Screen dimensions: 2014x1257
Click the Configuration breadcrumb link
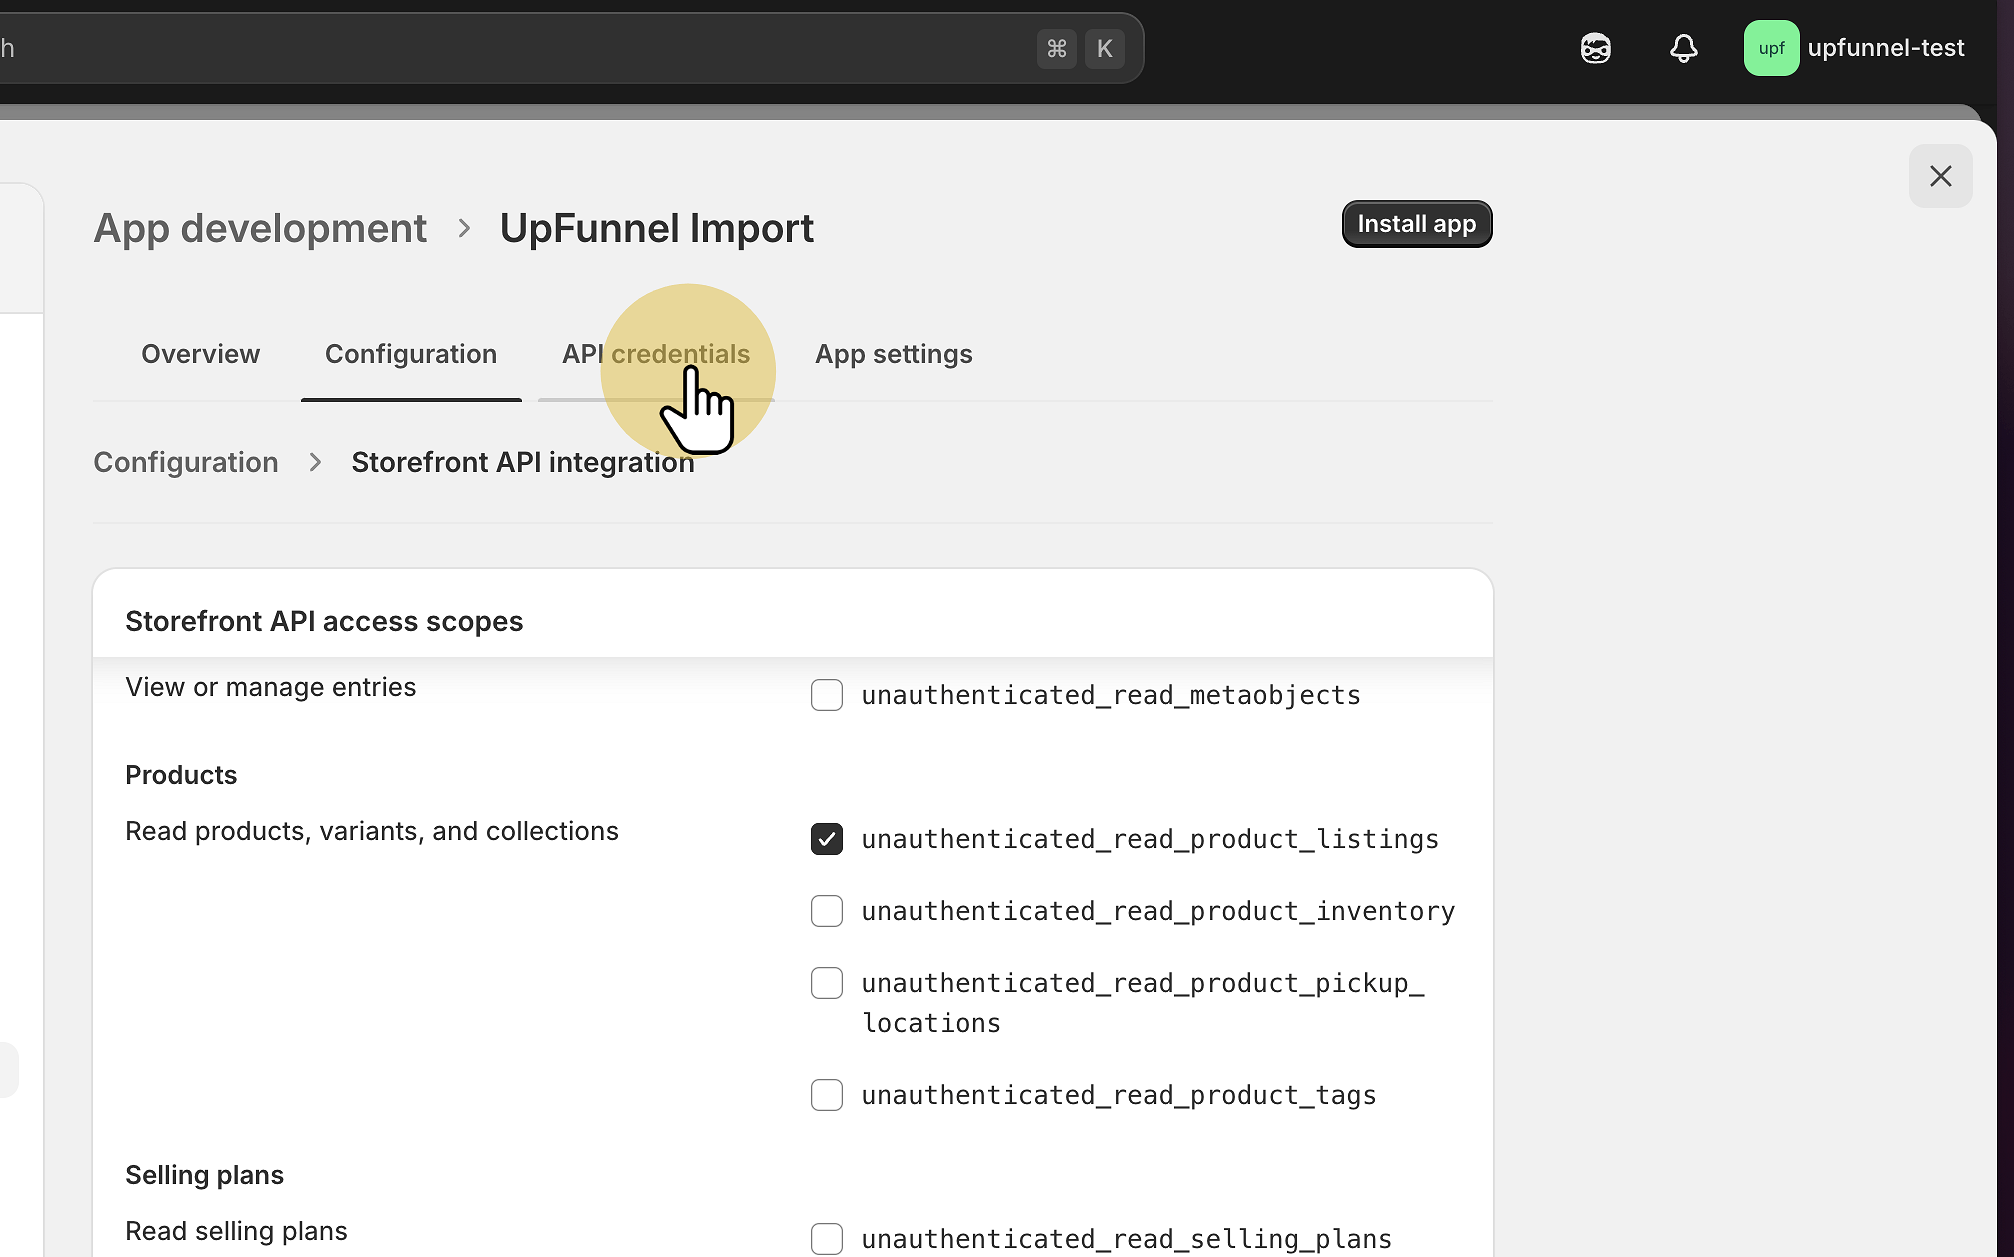click(186, 462)
